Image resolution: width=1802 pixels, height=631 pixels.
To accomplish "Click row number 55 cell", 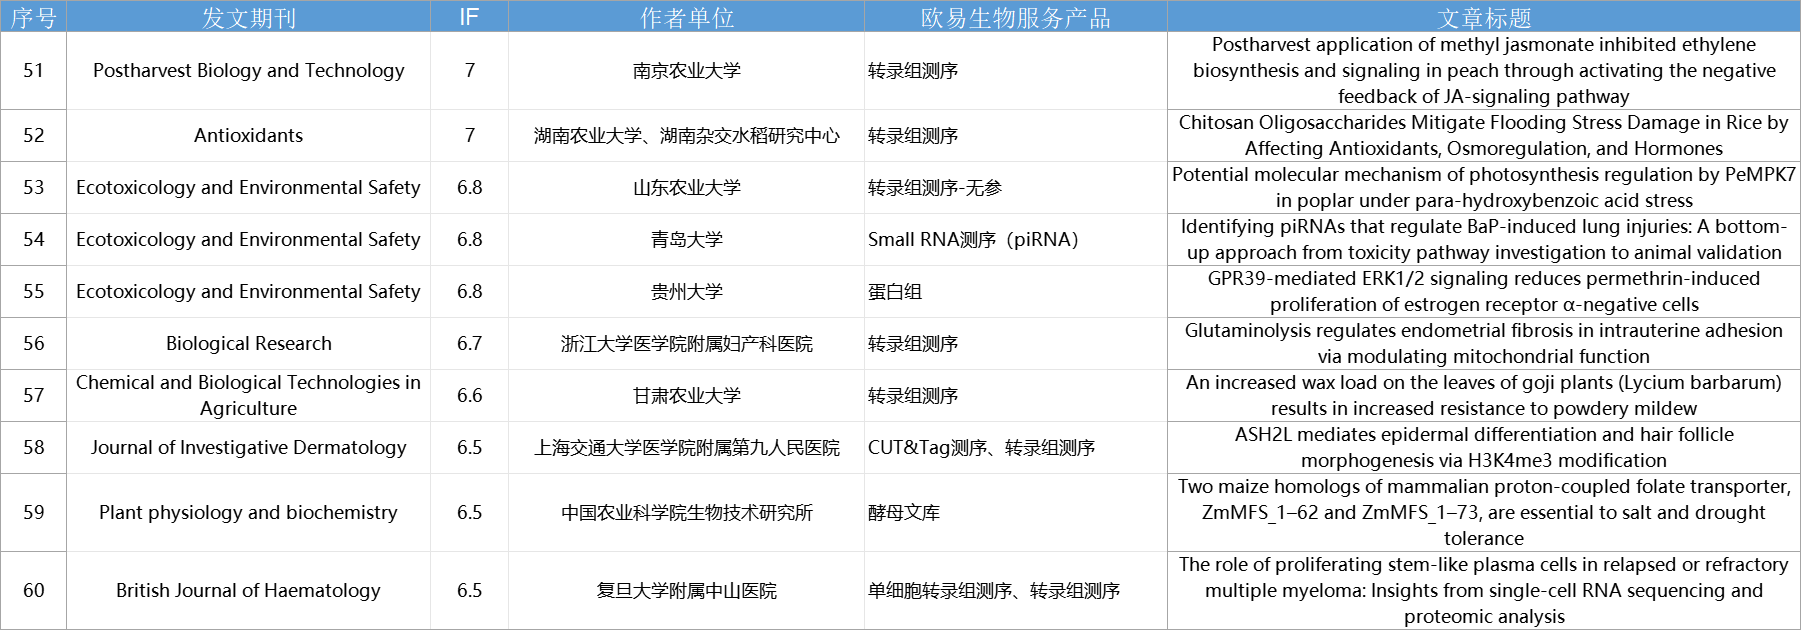I will [33, 292].
